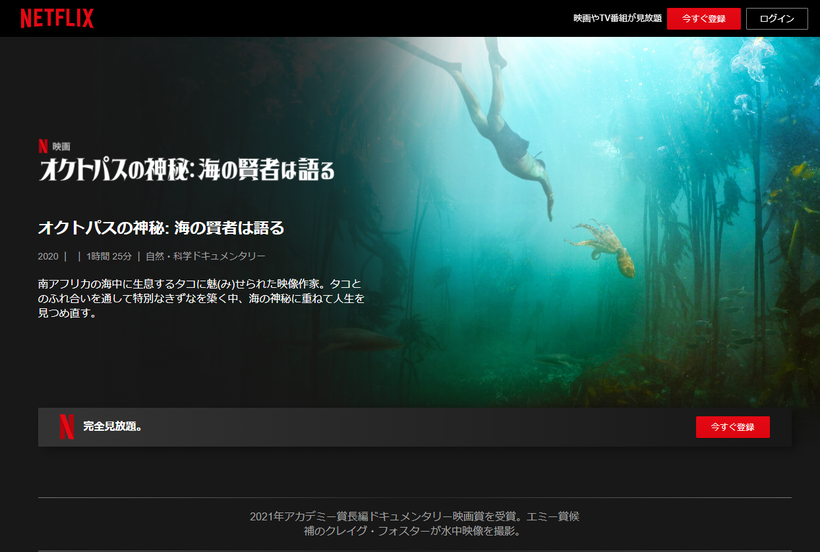Click the Netflix N icon beside 完全見放題
This screenshot has height=552, width=820.
click(66, 427)
